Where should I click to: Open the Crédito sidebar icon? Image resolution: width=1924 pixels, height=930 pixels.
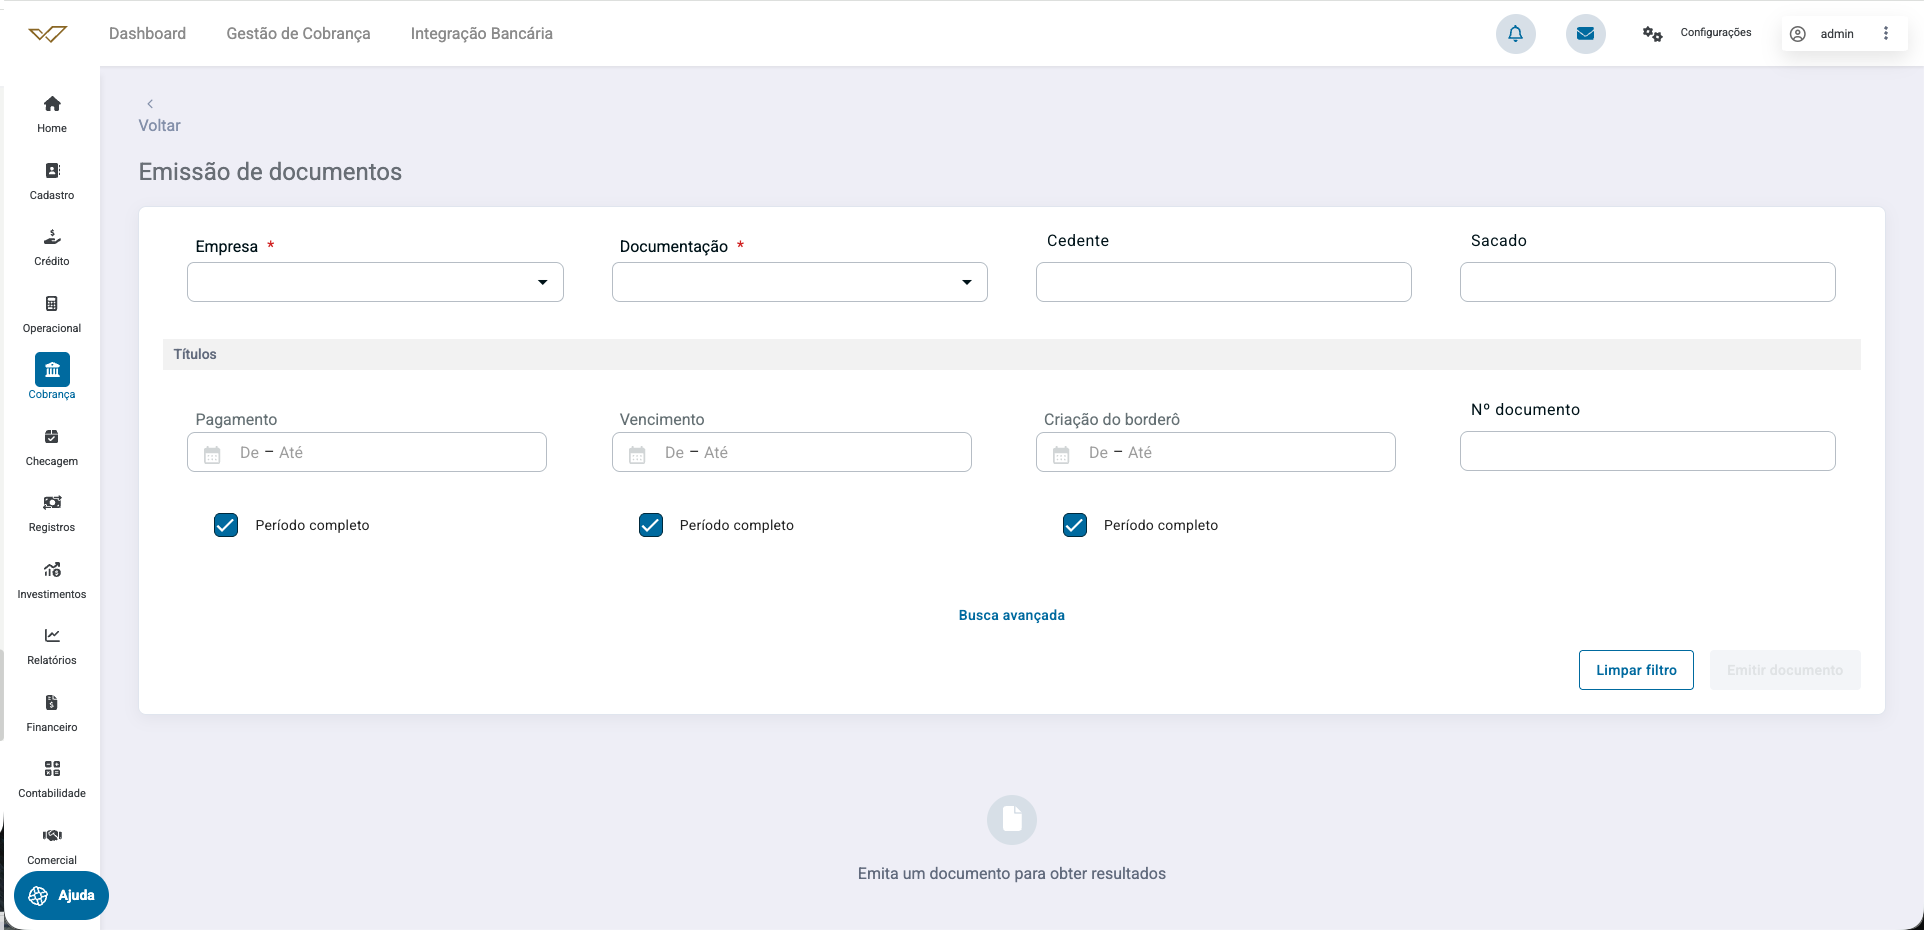point(52,237)
